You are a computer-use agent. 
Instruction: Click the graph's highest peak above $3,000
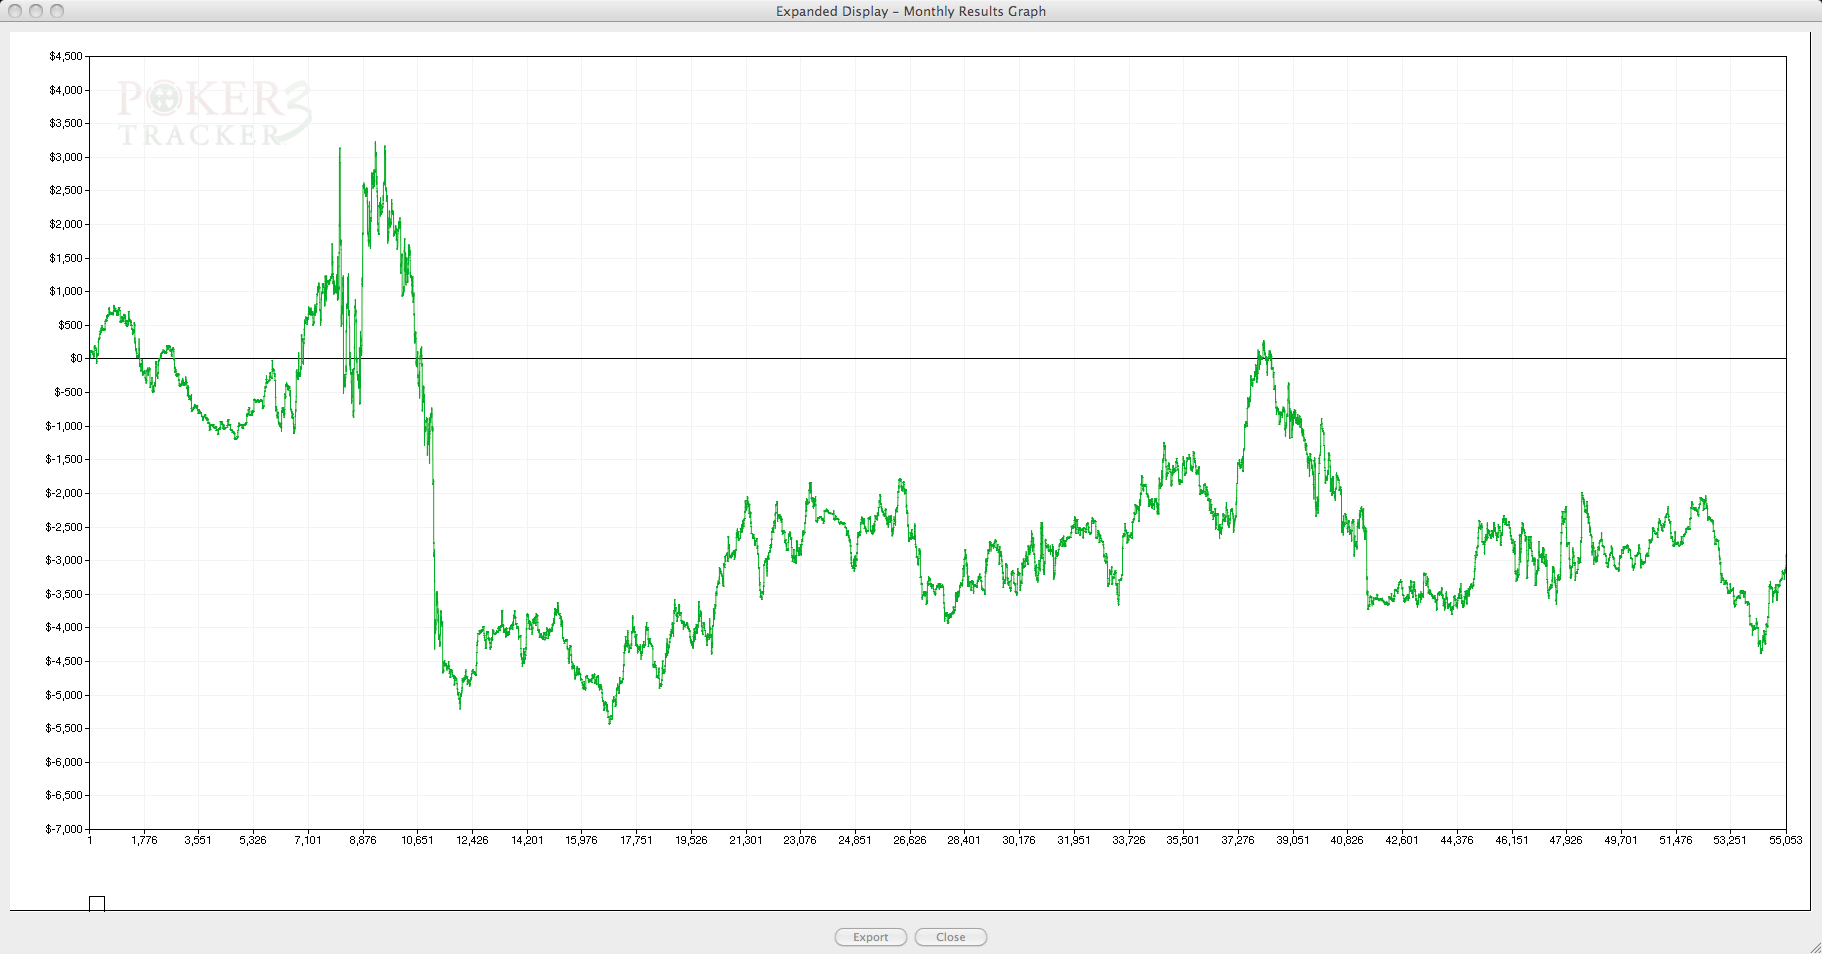point(375,143)
